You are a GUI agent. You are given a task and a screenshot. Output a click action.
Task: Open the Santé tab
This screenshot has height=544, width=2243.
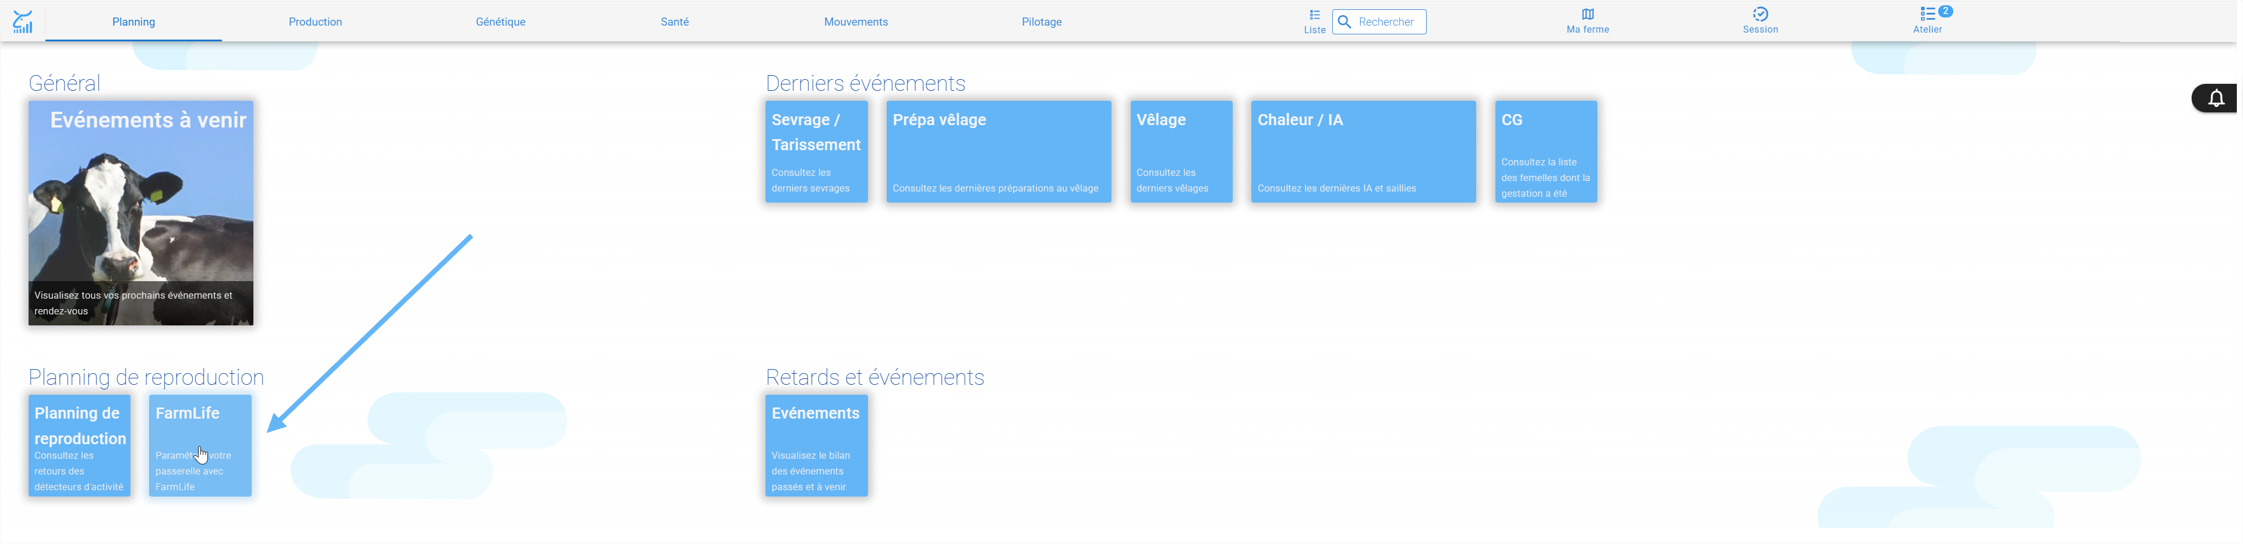[x=675, y=22]
